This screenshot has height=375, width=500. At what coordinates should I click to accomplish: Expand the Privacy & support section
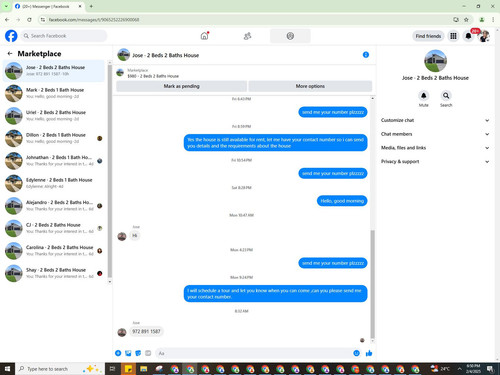click(x=435, y=161)
